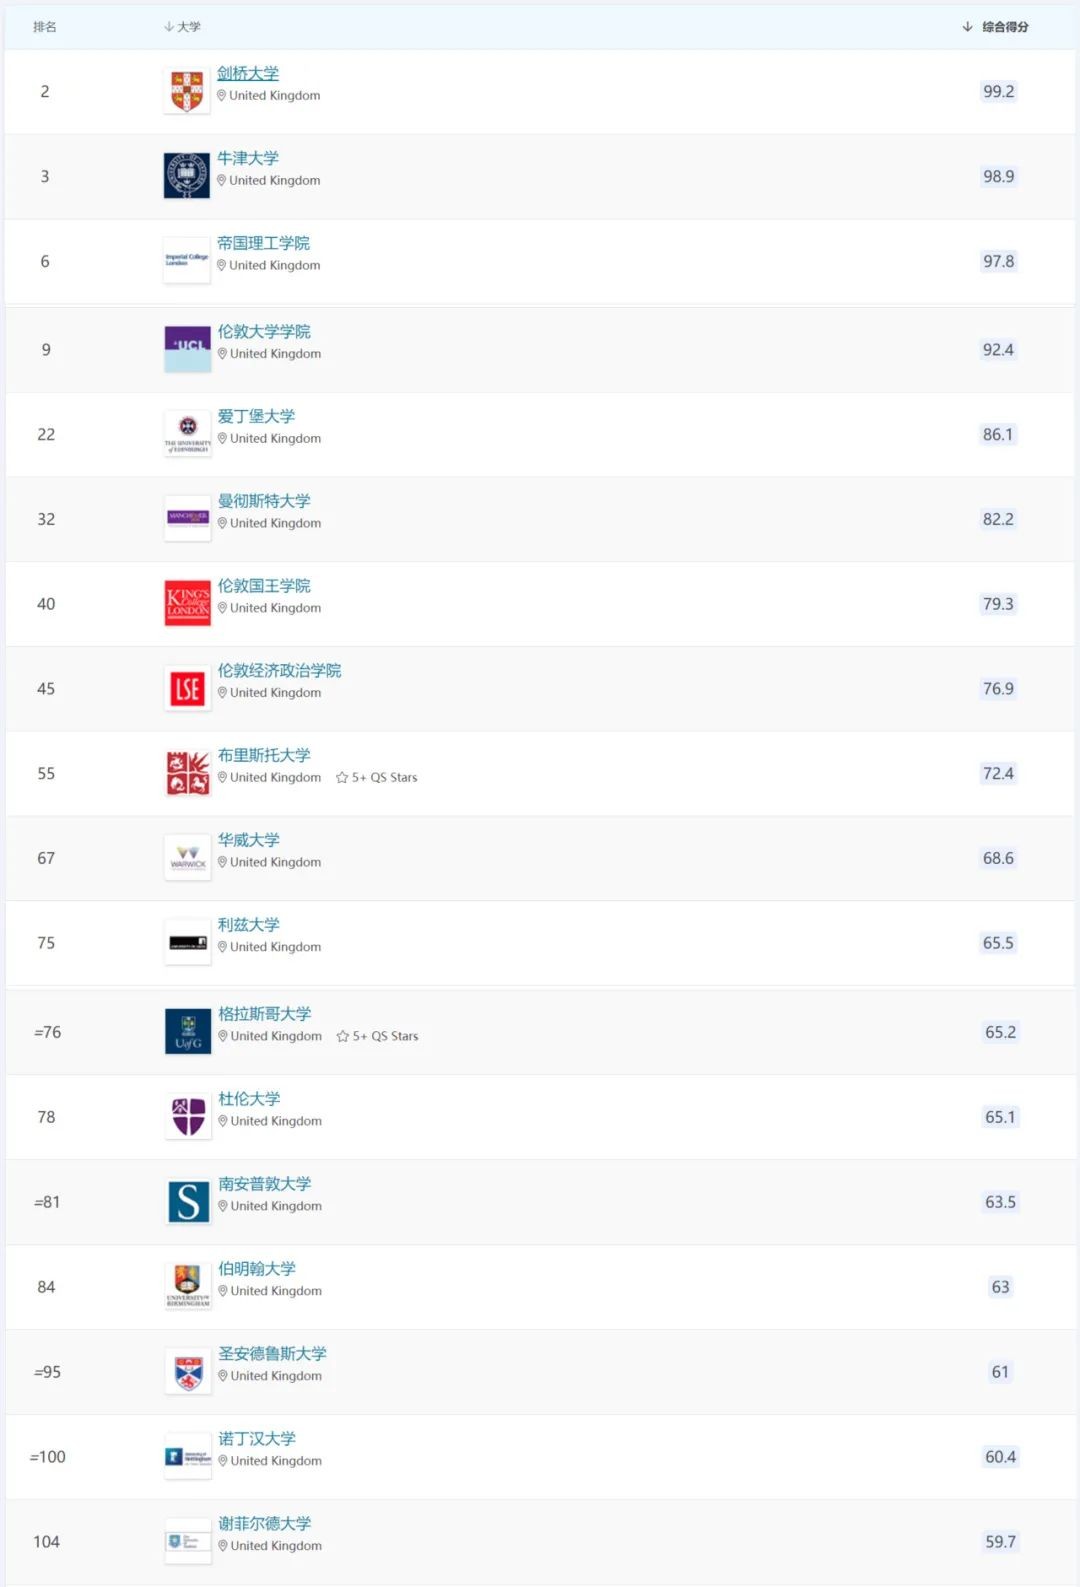Image resolution: width=1080 pixels, height=1587 pixels.
Task: Click the red LSE logo
Action: click(188, 689)
